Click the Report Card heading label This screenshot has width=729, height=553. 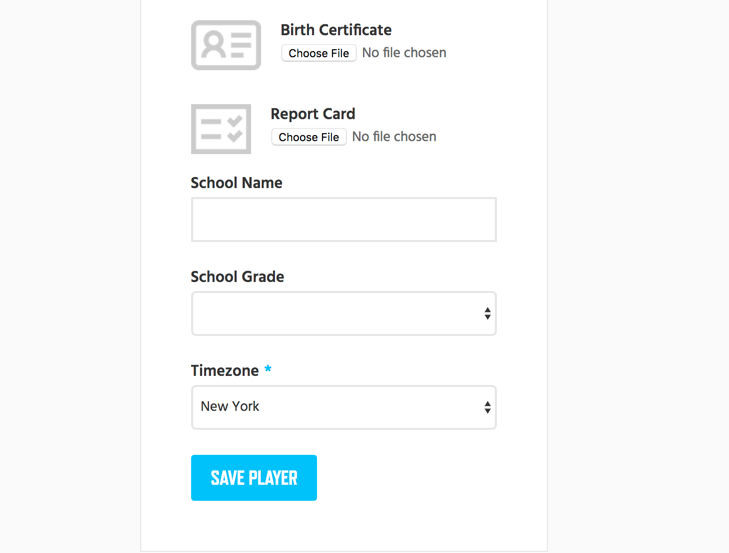click(x=313, y=114)
